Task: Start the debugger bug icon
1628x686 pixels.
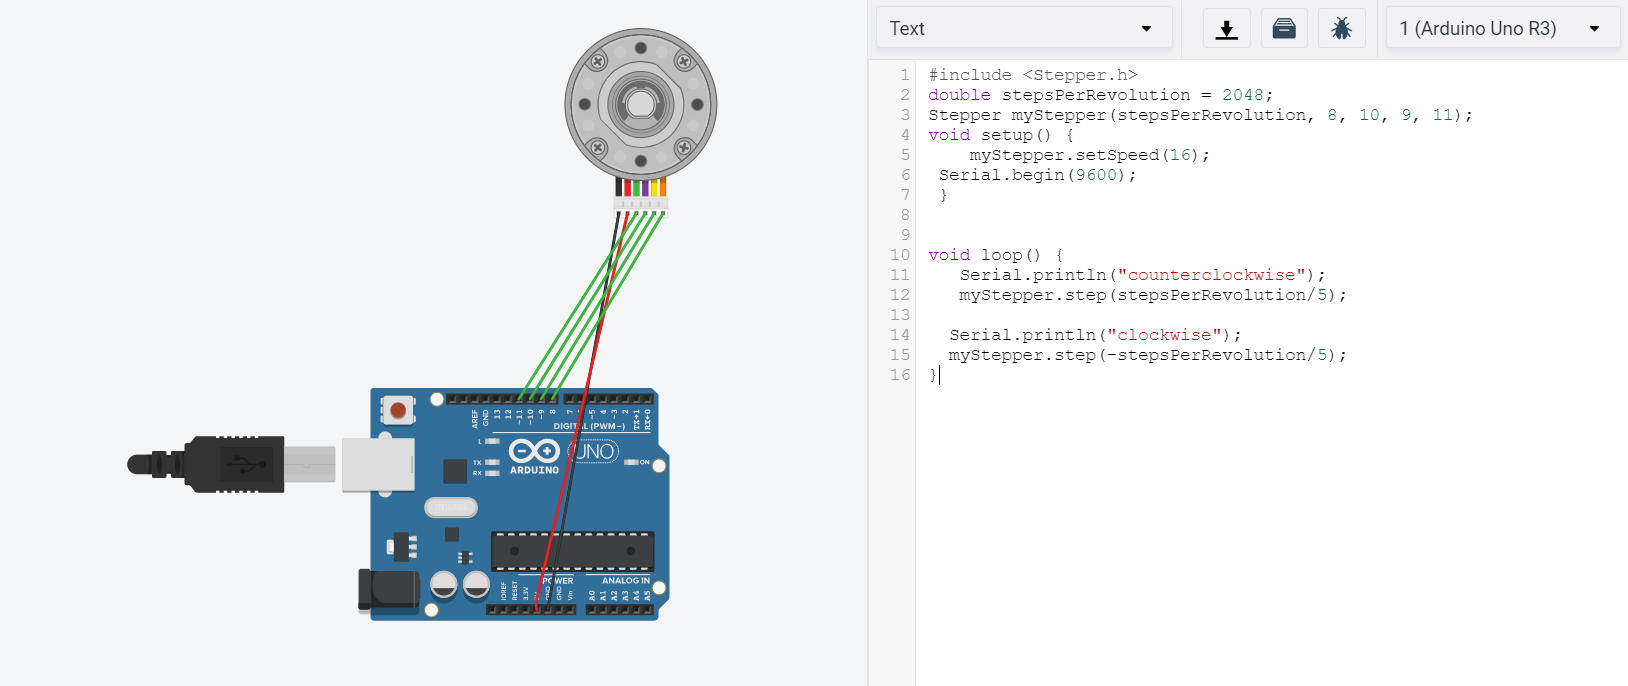Action: 1342,29
